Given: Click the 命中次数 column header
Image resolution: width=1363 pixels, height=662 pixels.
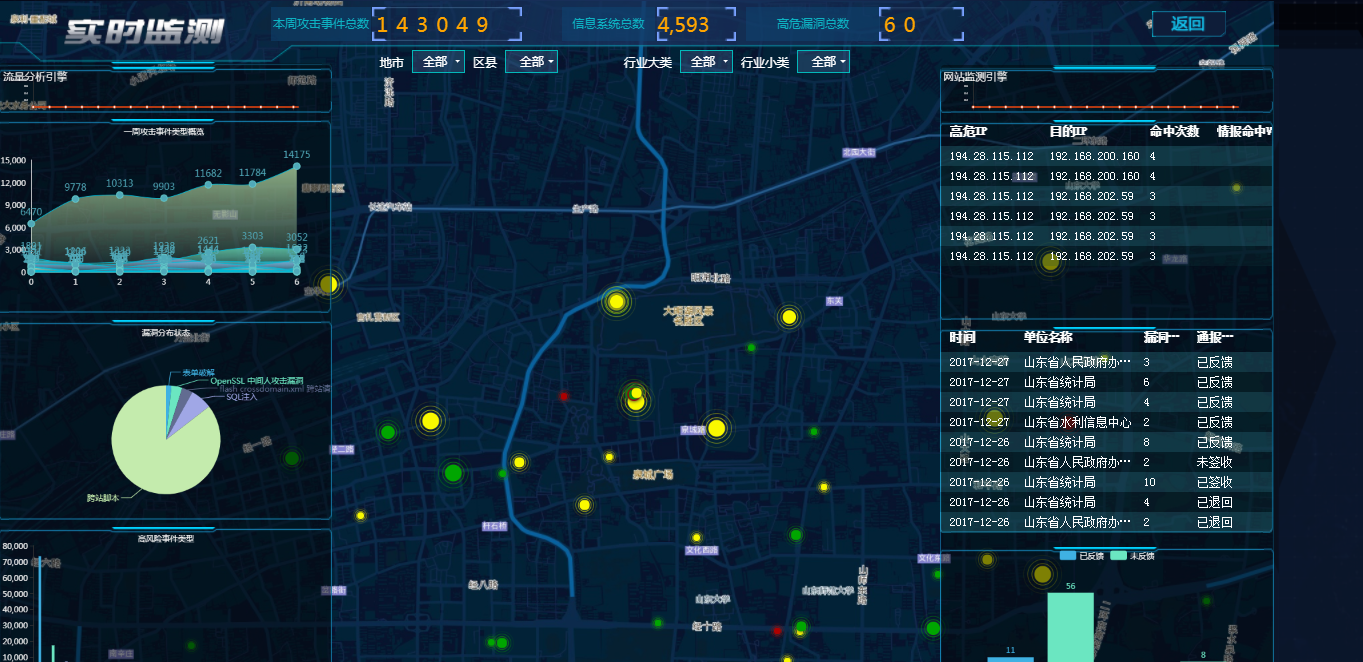Looking at the screenshot, I should pyautogui.click(x=1174, y=131).
